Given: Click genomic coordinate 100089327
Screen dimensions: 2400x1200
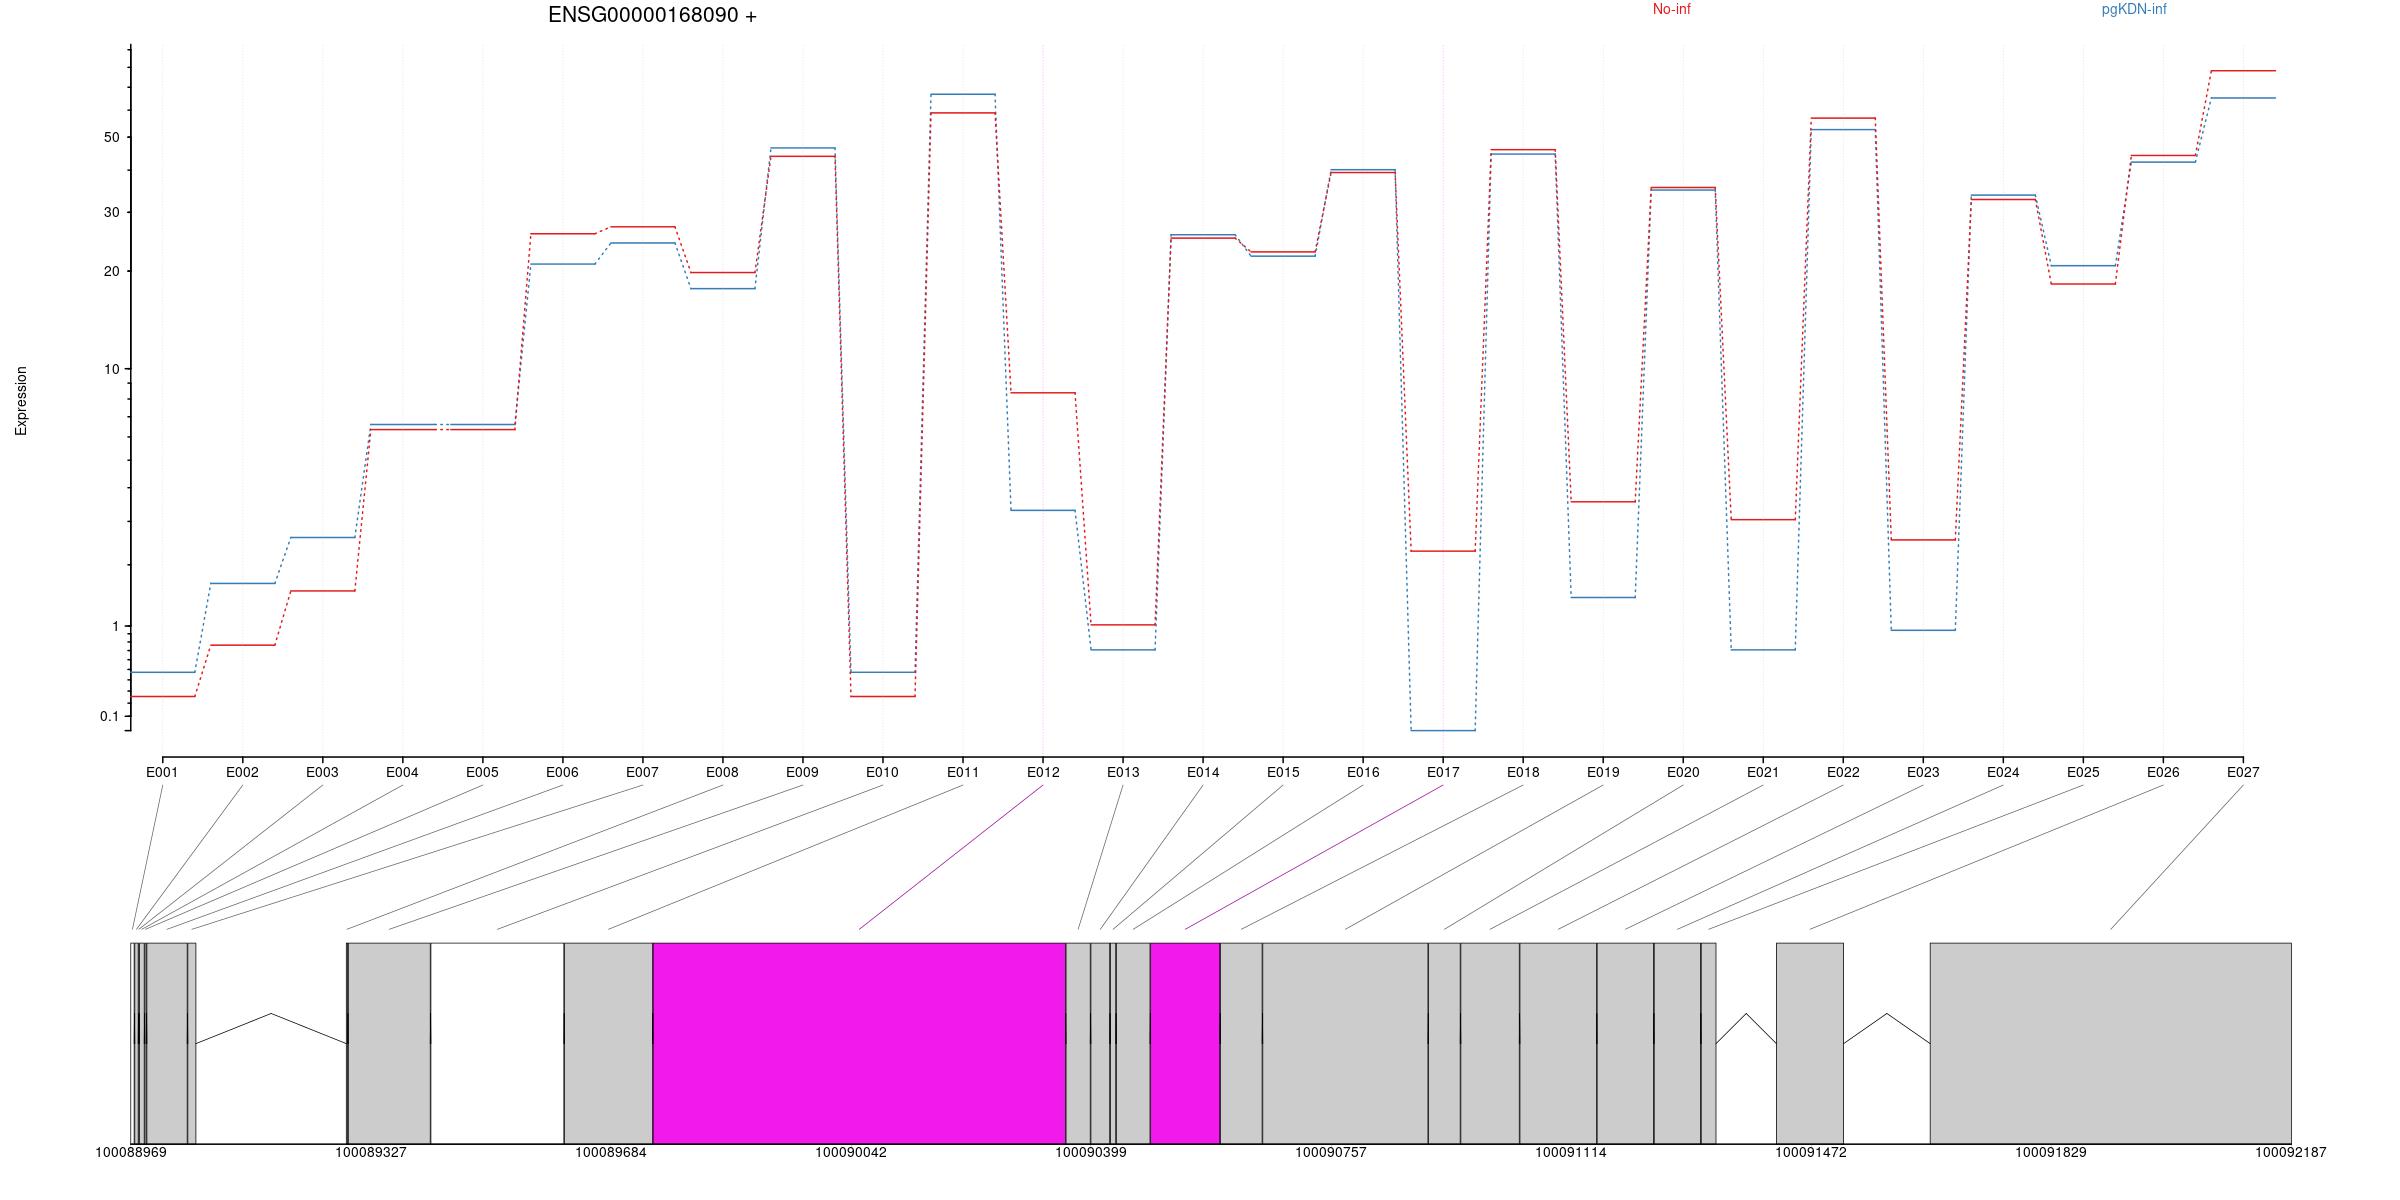Looking at the screenshot, I should click(371, 1152).
